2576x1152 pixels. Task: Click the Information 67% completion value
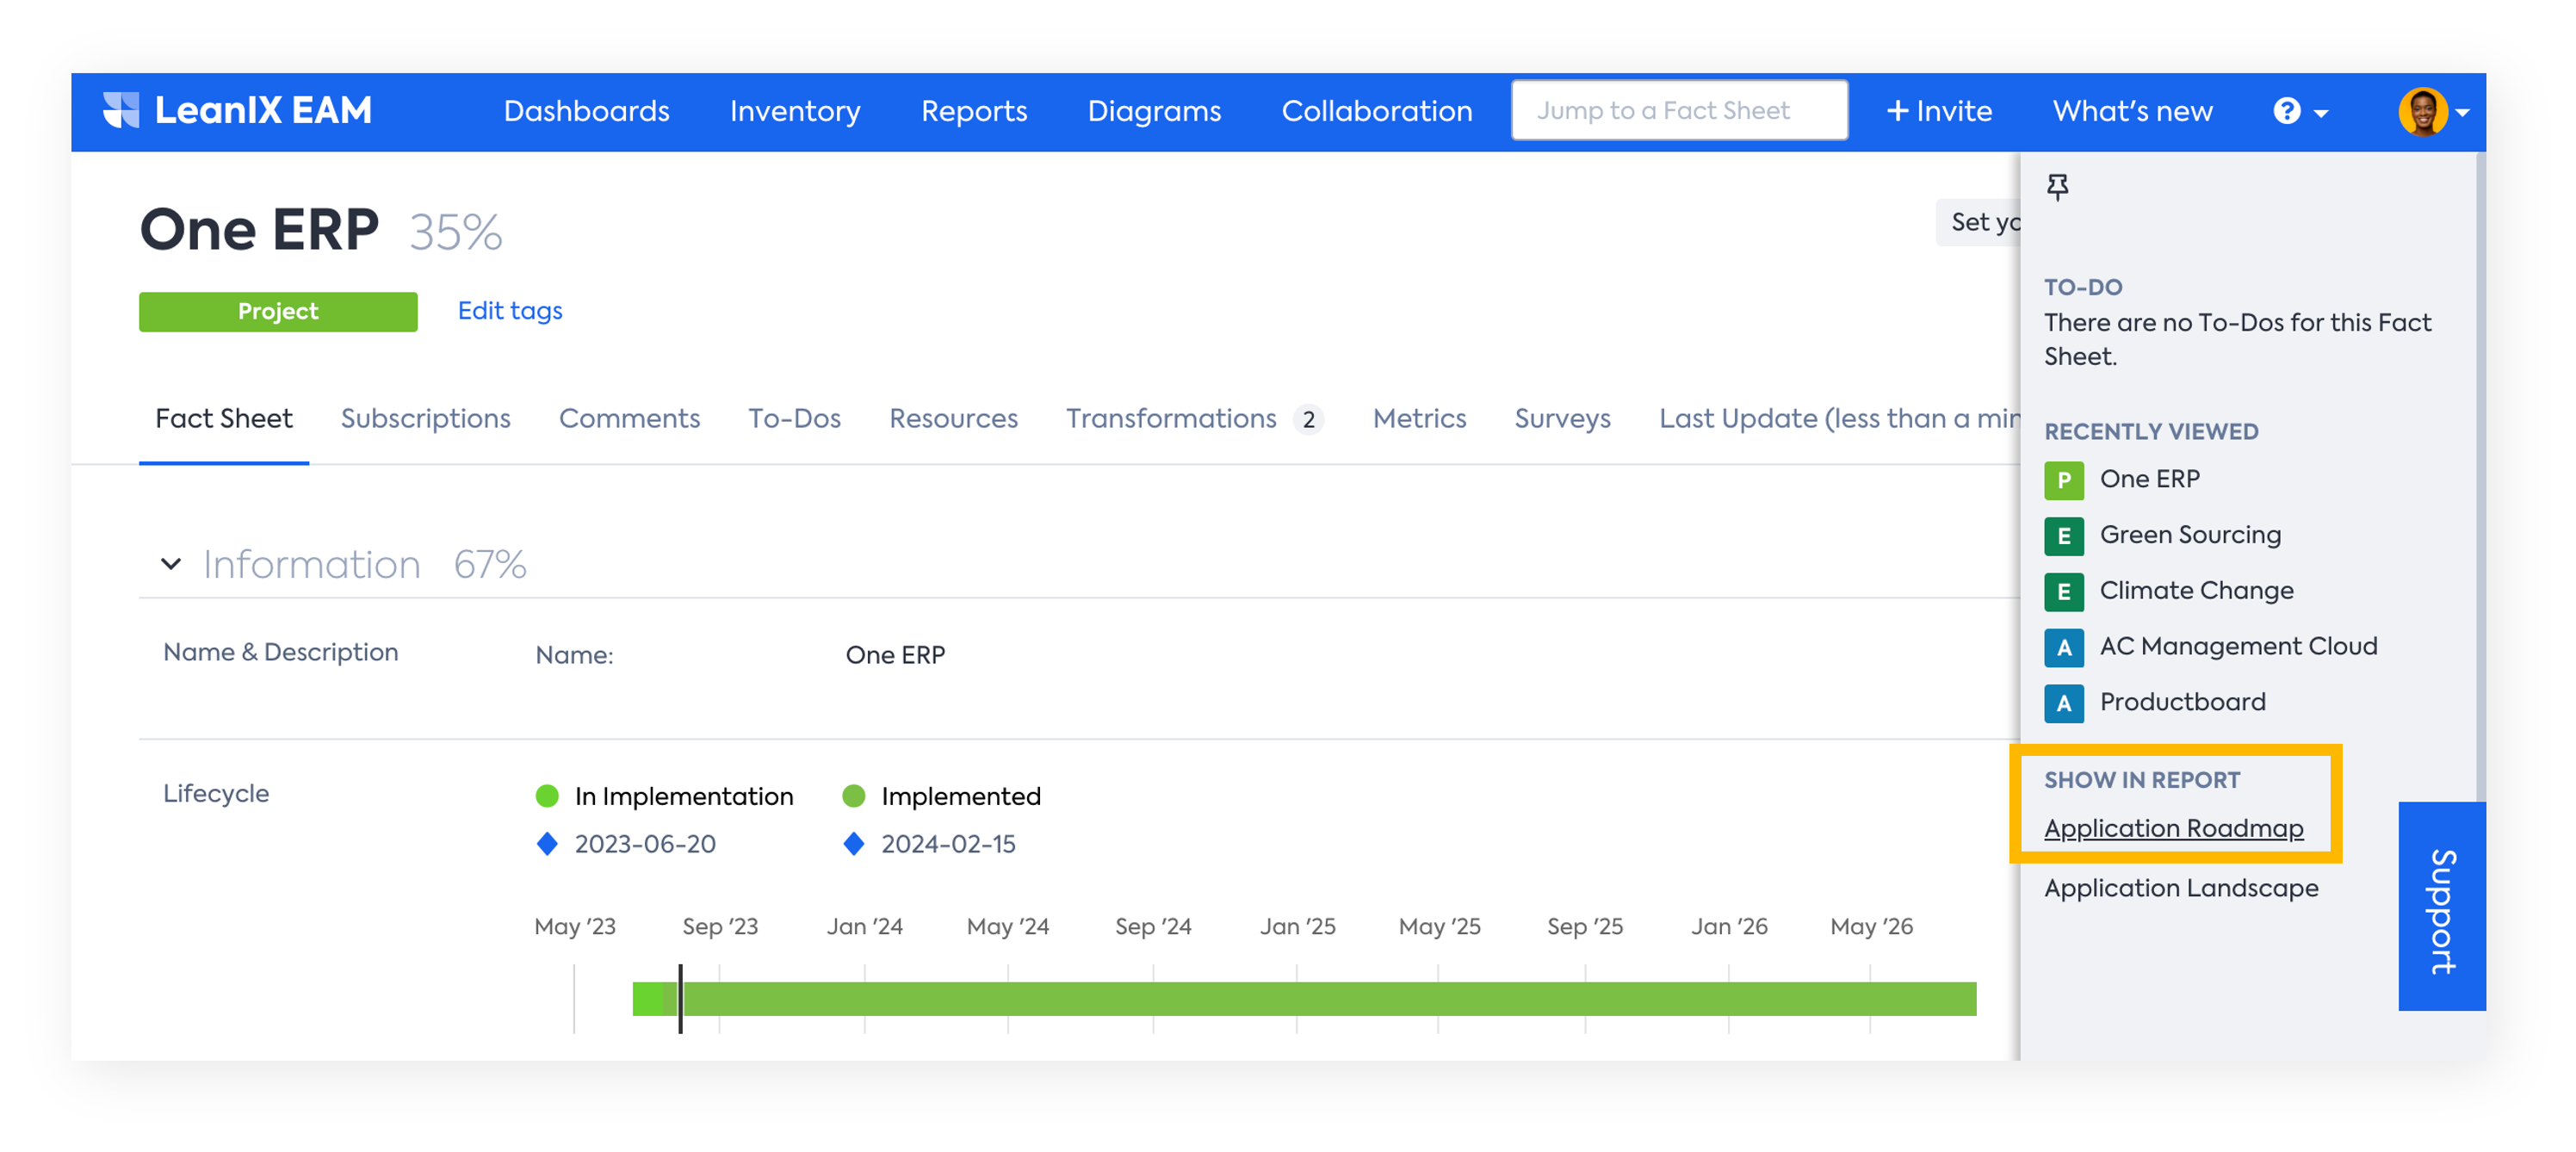coord(490,565)
